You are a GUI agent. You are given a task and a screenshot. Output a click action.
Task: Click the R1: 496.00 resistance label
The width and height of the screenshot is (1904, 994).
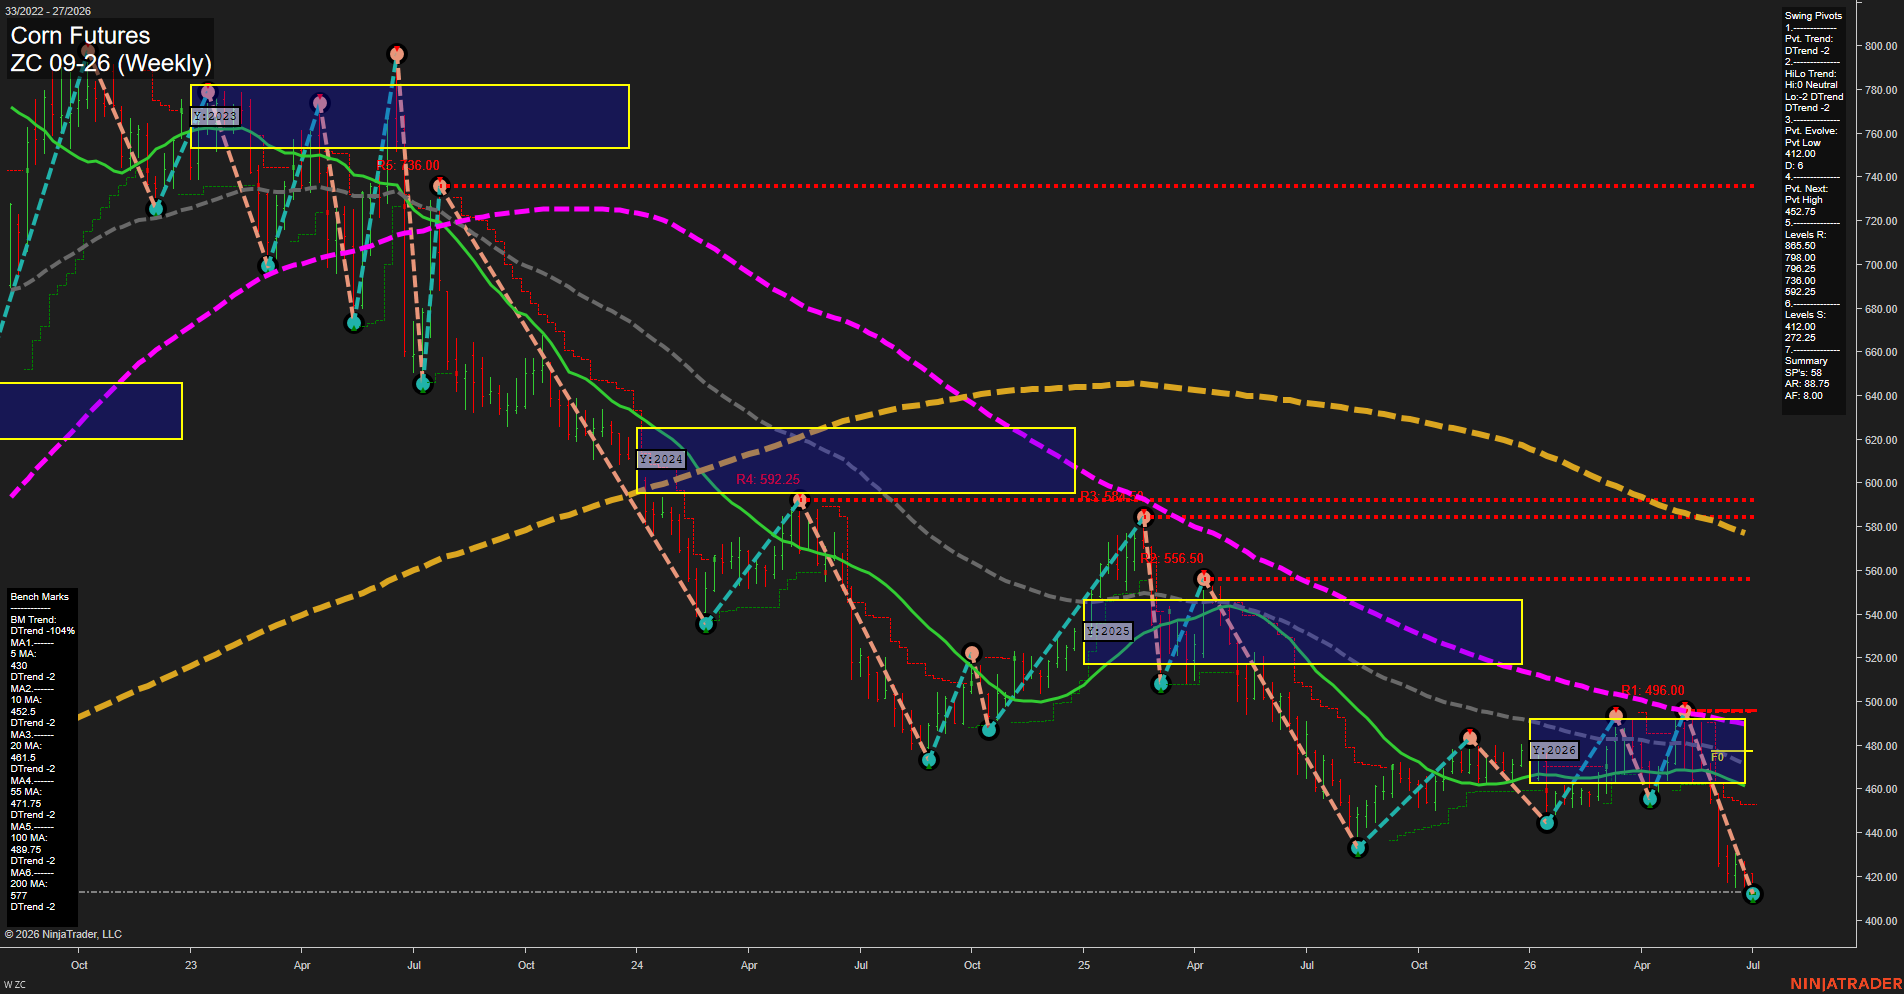(x=1653, y=690)
